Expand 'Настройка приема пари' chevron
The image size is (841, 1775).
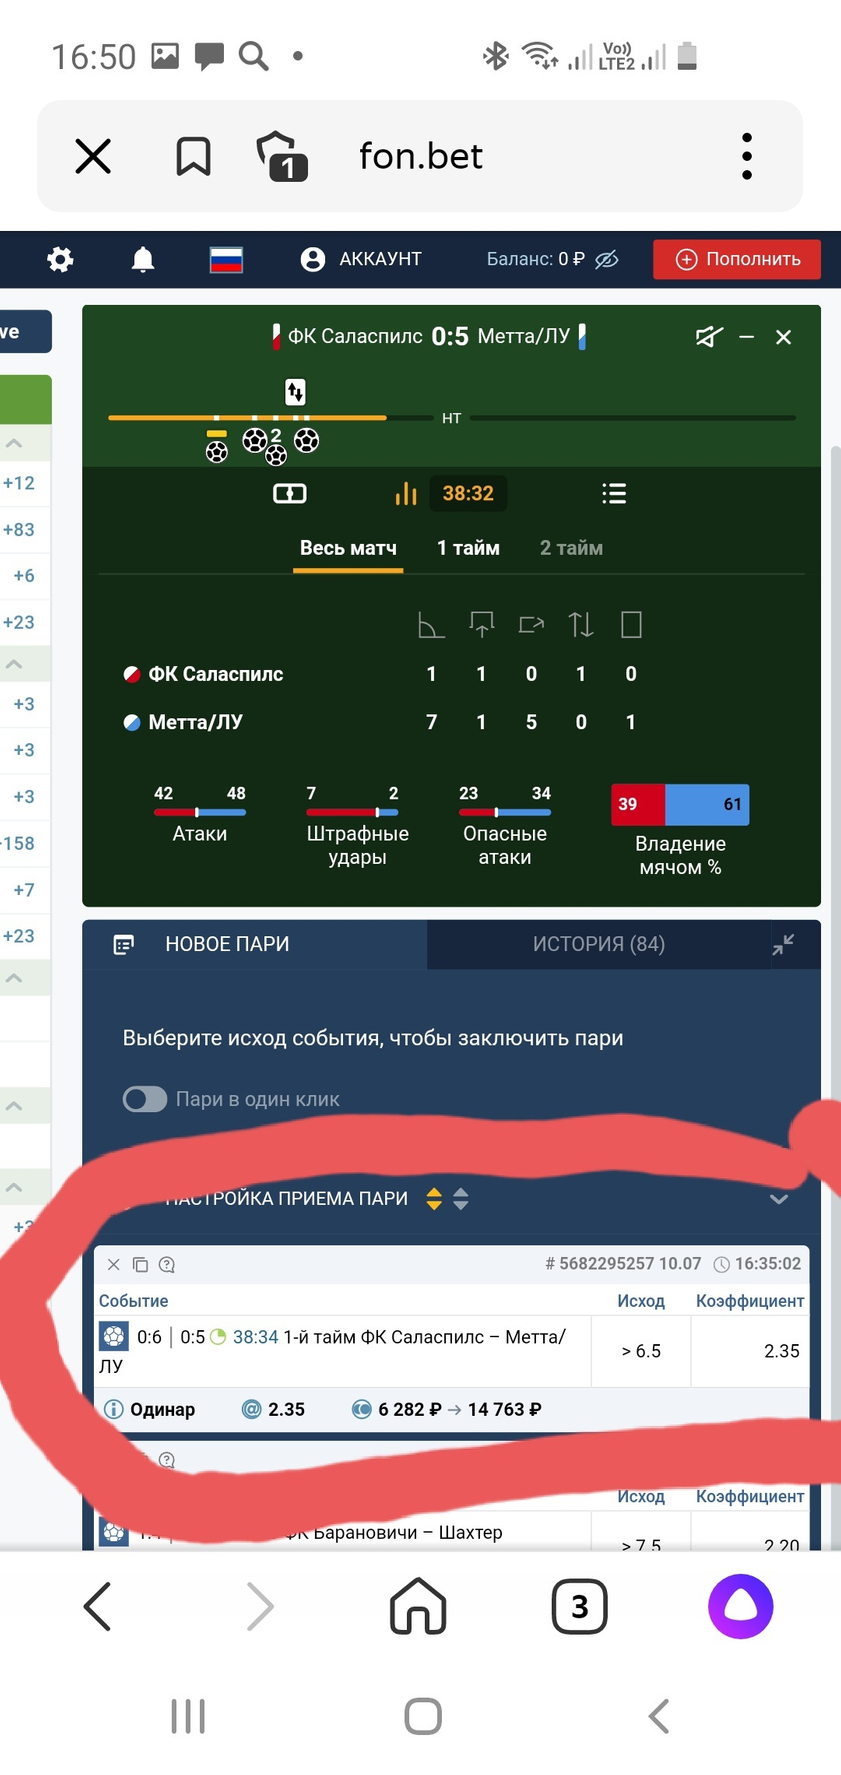779,1199
